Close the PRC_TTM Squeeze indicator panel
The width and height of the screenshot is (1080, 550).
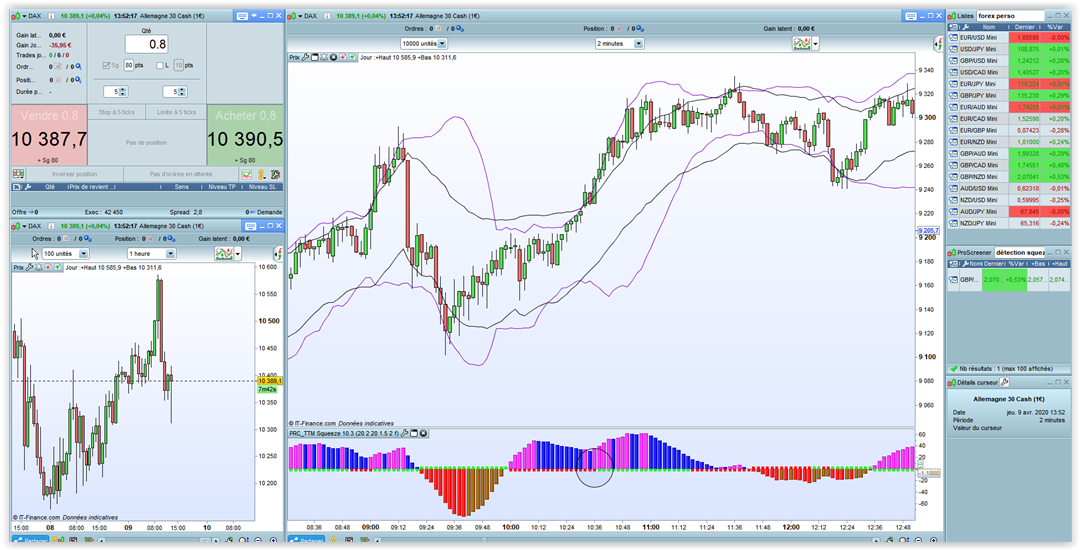(424, 434)
